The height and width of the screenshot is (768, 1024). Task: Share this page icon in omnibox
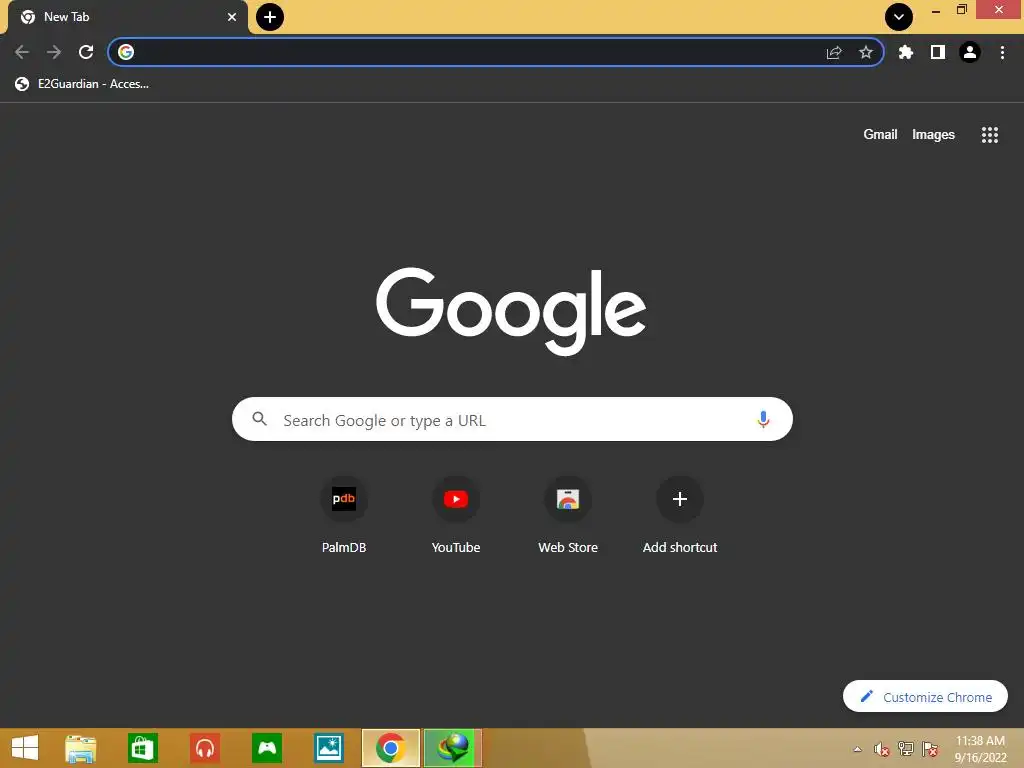point(834,52)
